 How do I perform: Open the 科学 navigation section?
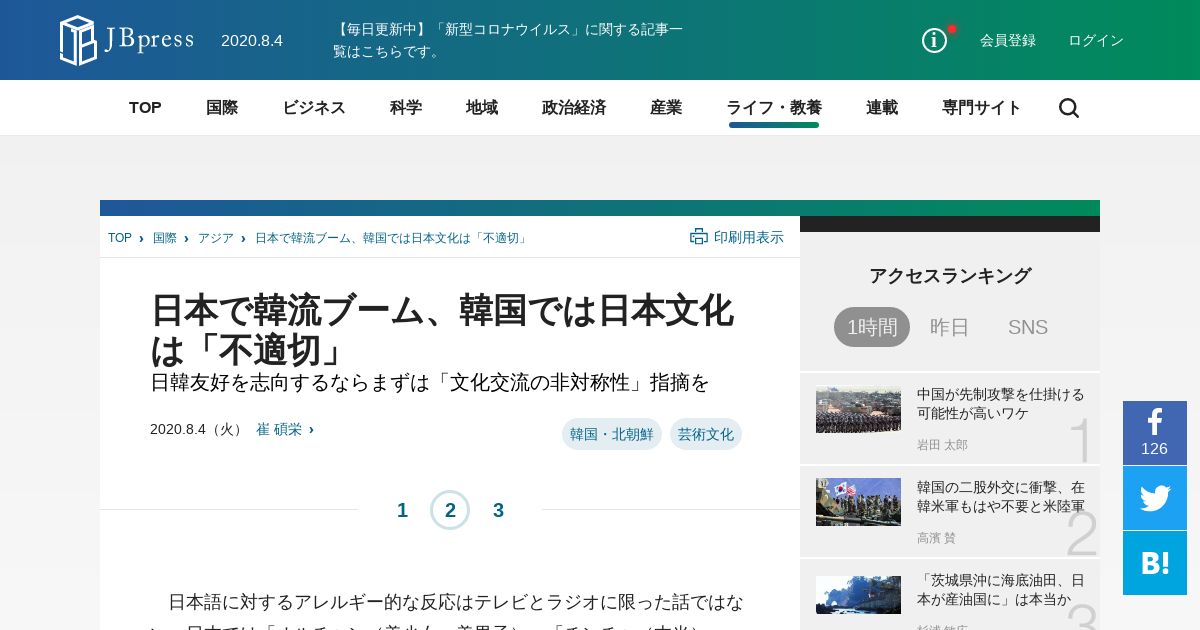(406, 108)
